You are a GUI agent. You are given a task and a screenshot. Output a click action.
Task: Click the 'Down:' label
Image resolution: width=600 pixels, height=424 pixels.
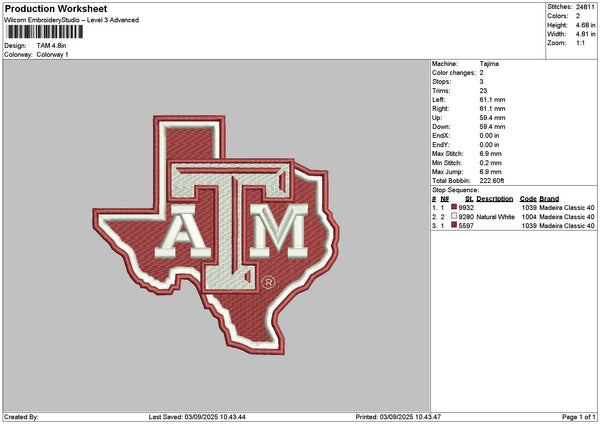pyautogui.click(x=441, y=127)
